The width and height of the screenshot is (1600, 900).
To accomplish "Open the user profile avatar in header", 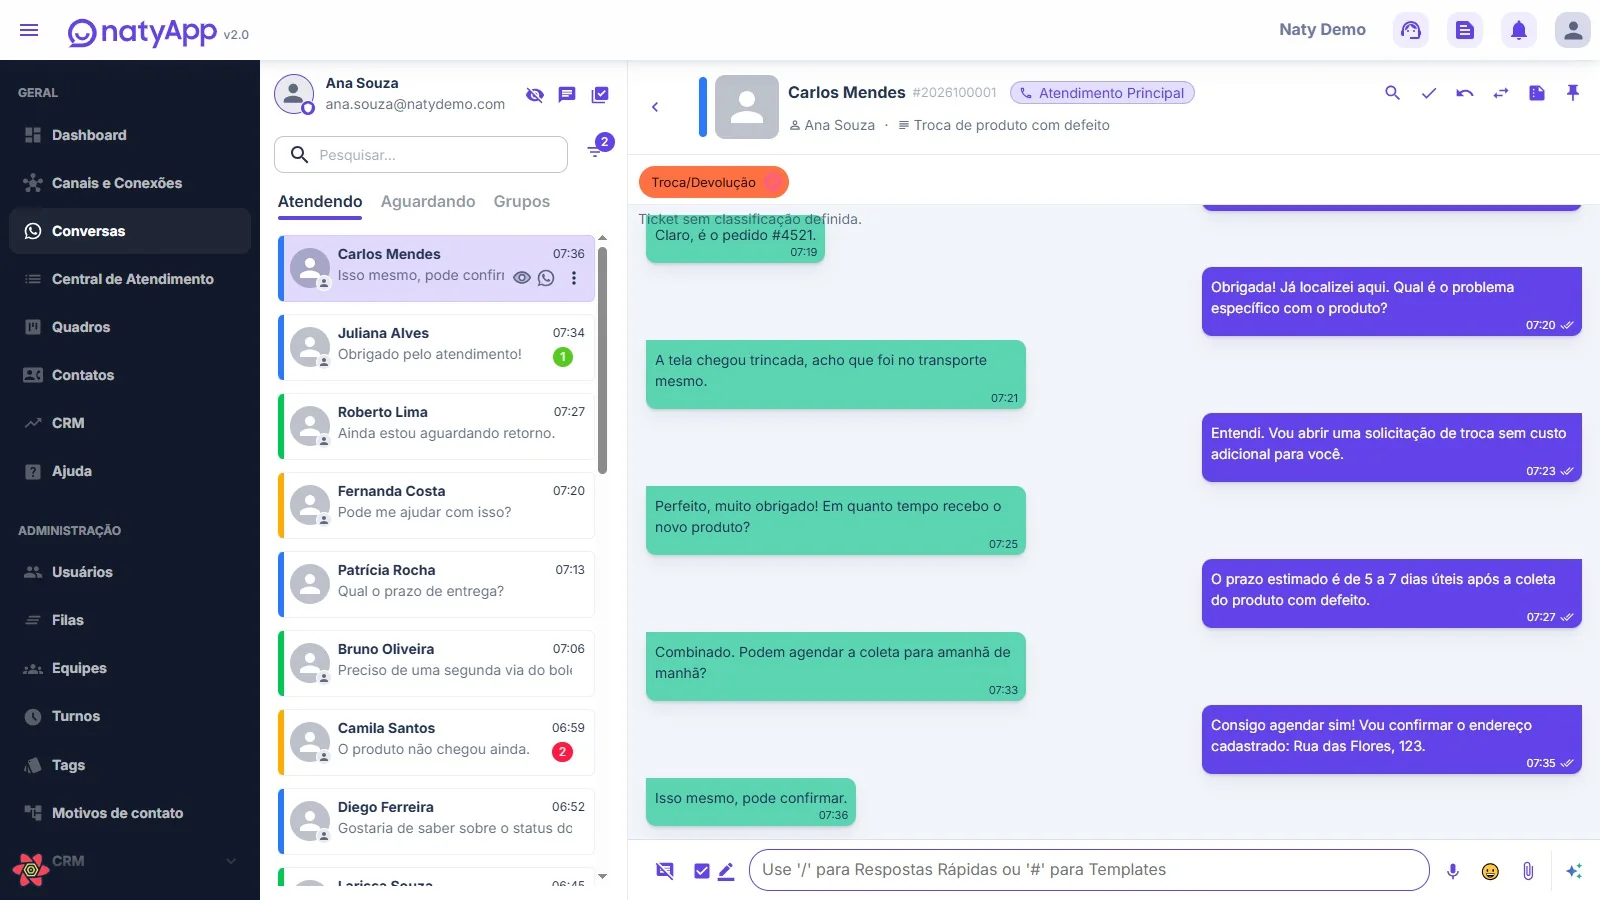I will (1573, 30).
